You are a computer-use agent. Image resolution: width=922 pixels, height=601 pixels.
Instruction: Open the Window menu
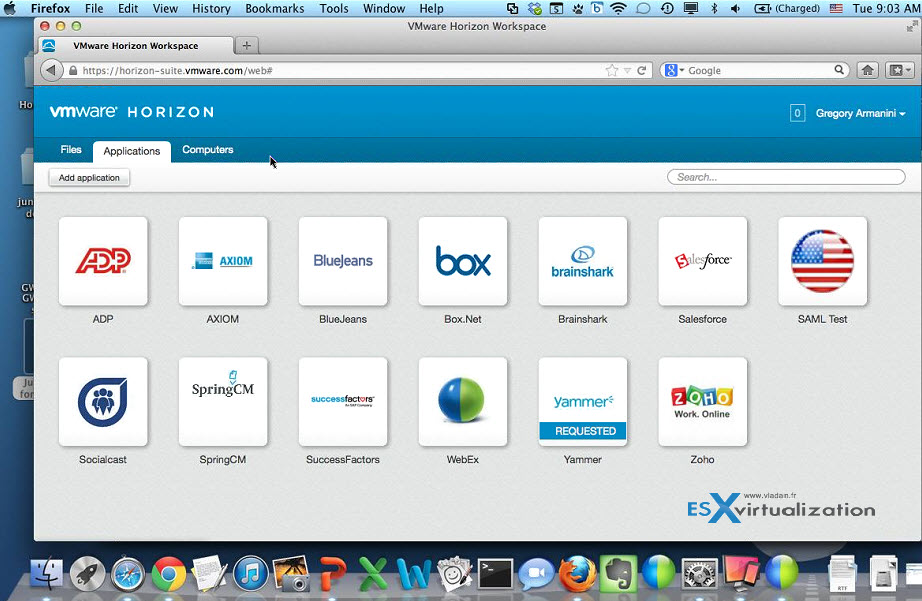(x=384, y=8)
